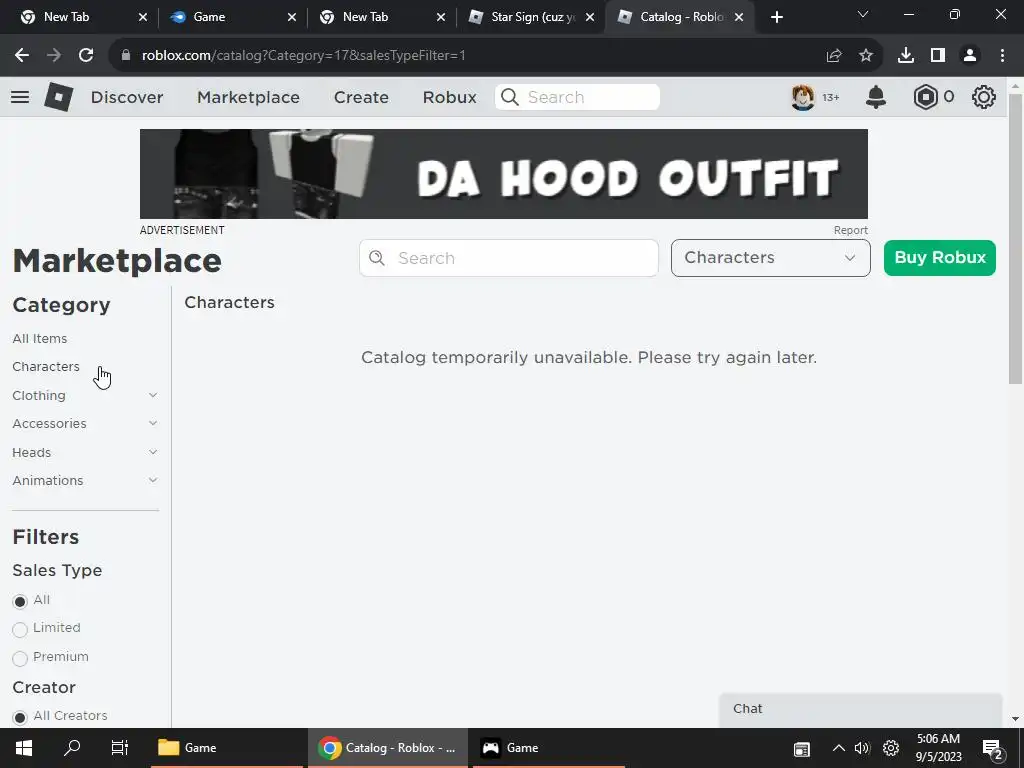1024x768 pixels.
Task: Open the Roblox settings gear
Action: [983, 97]
